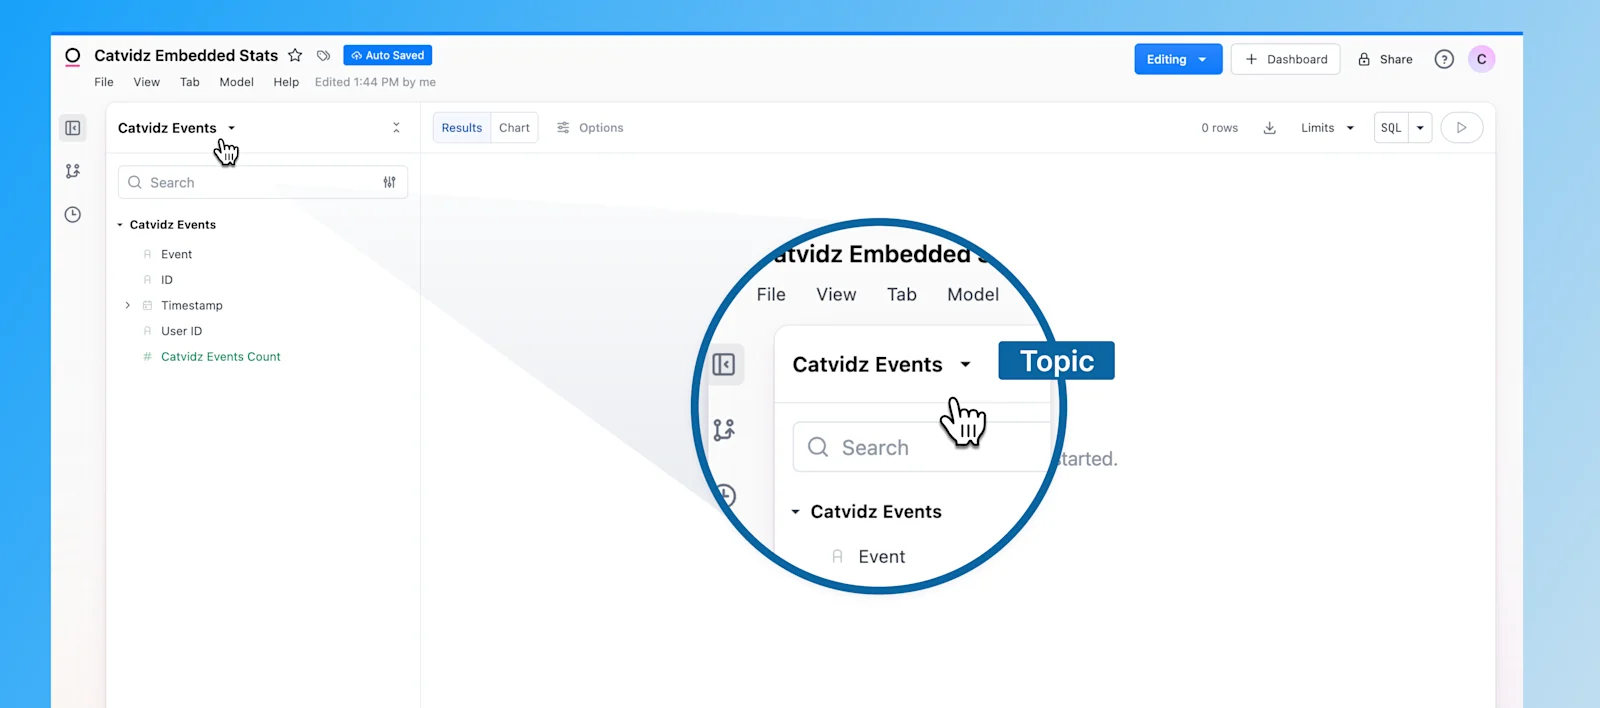The image size is (1600, 708).
Task: Open the Model menu
Action: click(x=236, y=82)
